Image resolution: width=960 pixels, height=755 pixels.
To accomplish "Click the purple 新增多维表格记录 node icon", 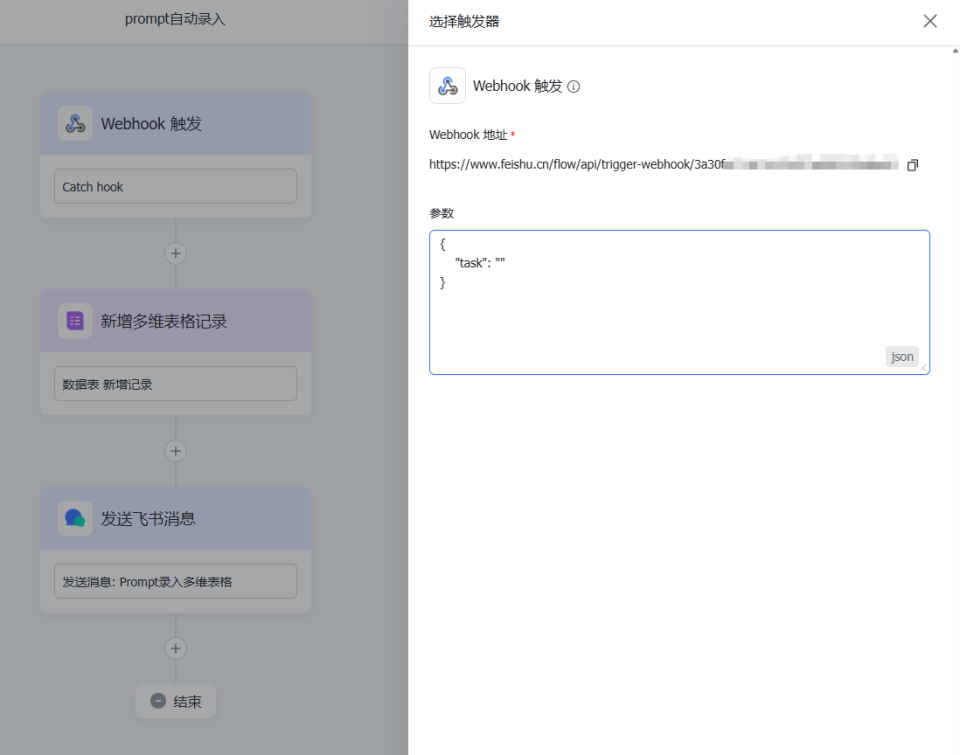I will pos(75,321).
